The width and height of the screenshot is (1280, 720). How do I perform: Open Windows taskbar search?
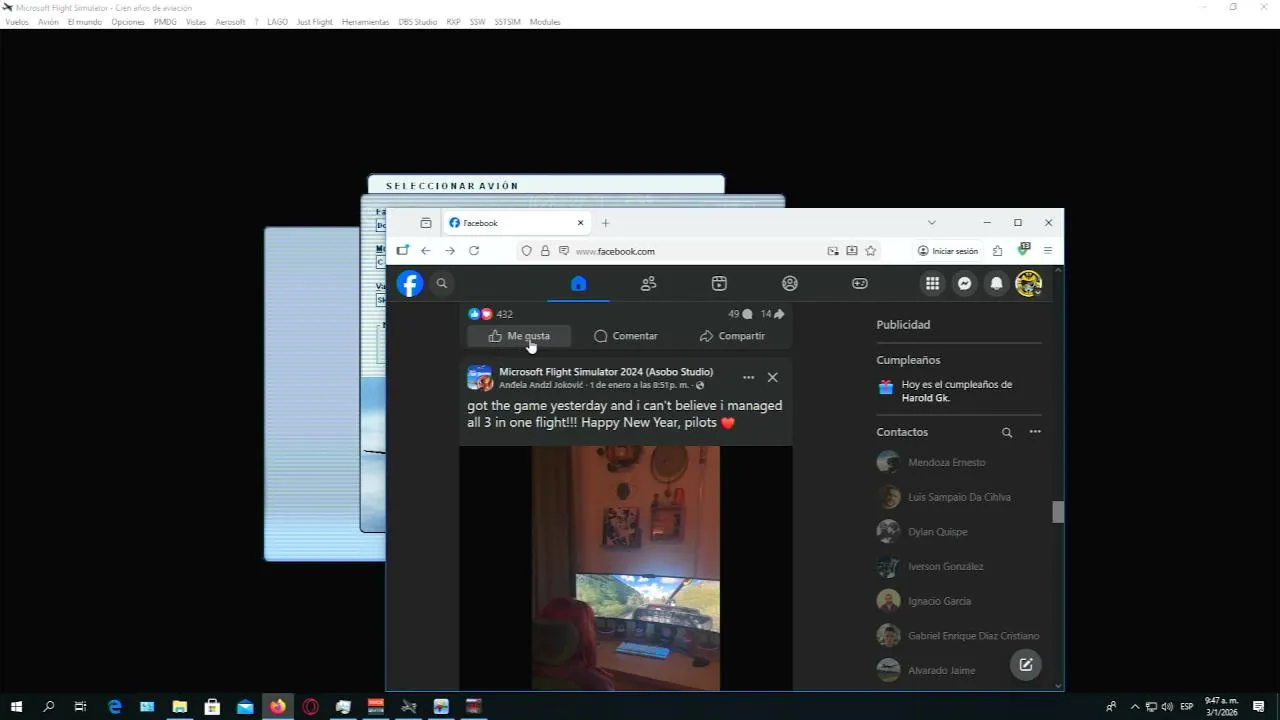(49, 707)
